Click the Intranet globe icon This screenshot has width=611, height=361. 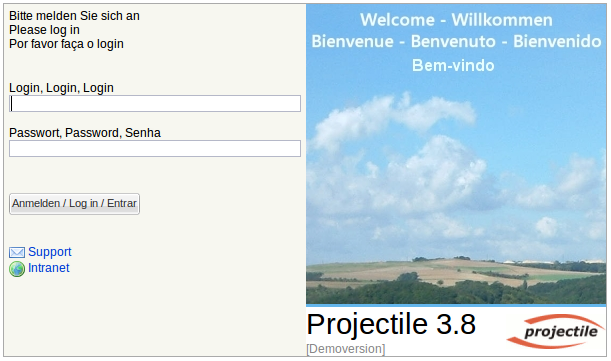[17, 269]
